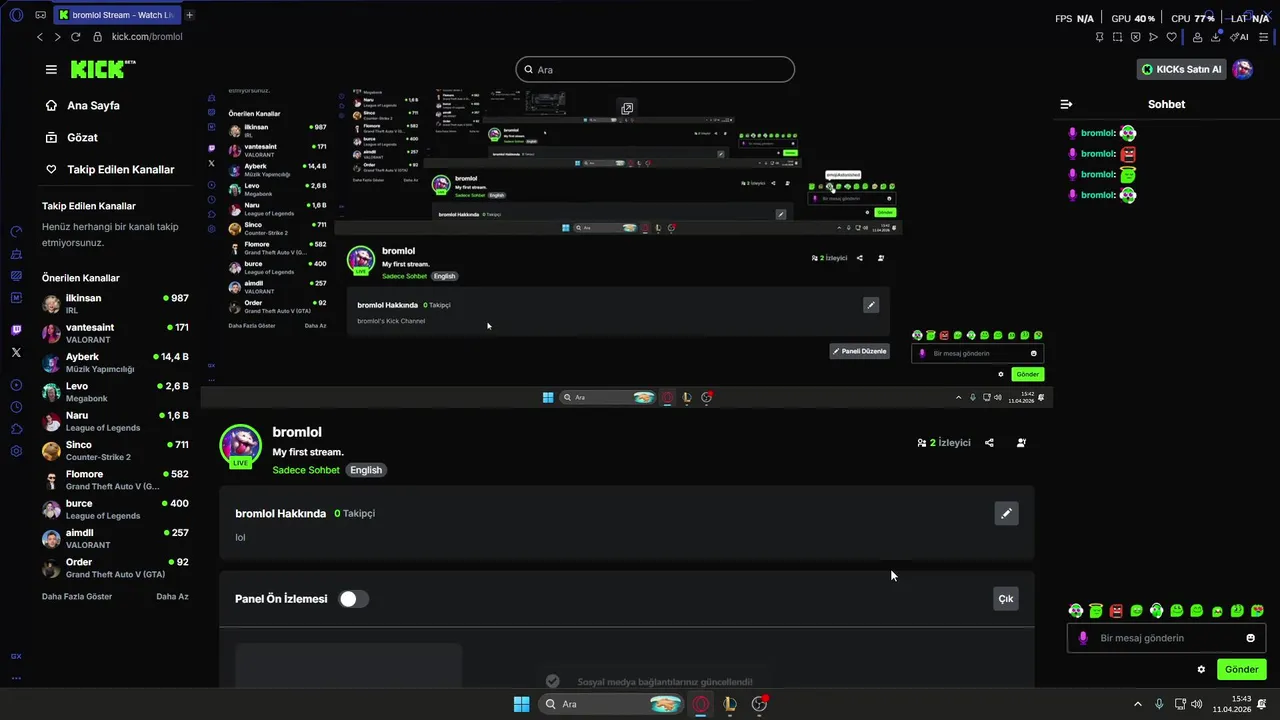Click the Çık button in panel preview
Viewport: 1280px width, 720px height.
(x=1006, y=599)
